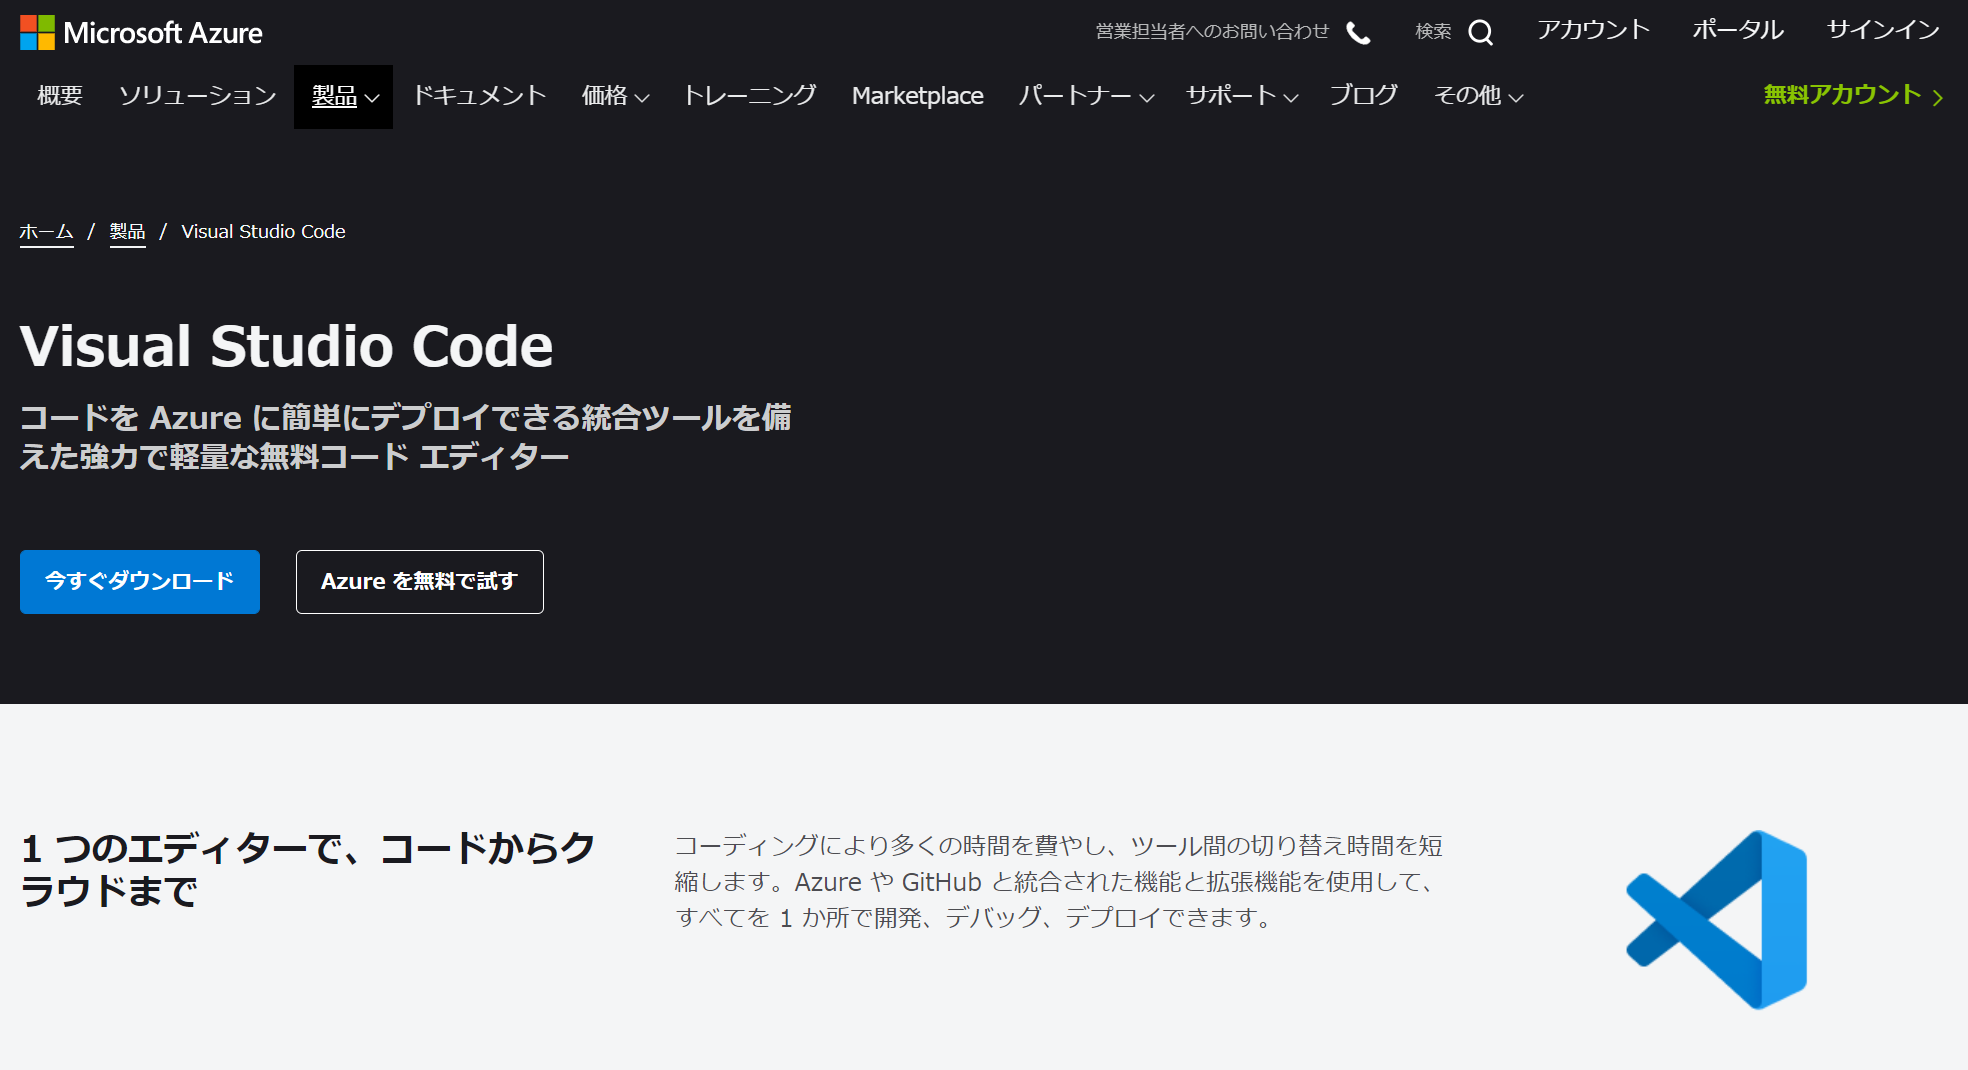The height and width of the screenshot is (1070, 1968).
Task: Go to 製品 in the breadcrumb
Action: point(127,232)
